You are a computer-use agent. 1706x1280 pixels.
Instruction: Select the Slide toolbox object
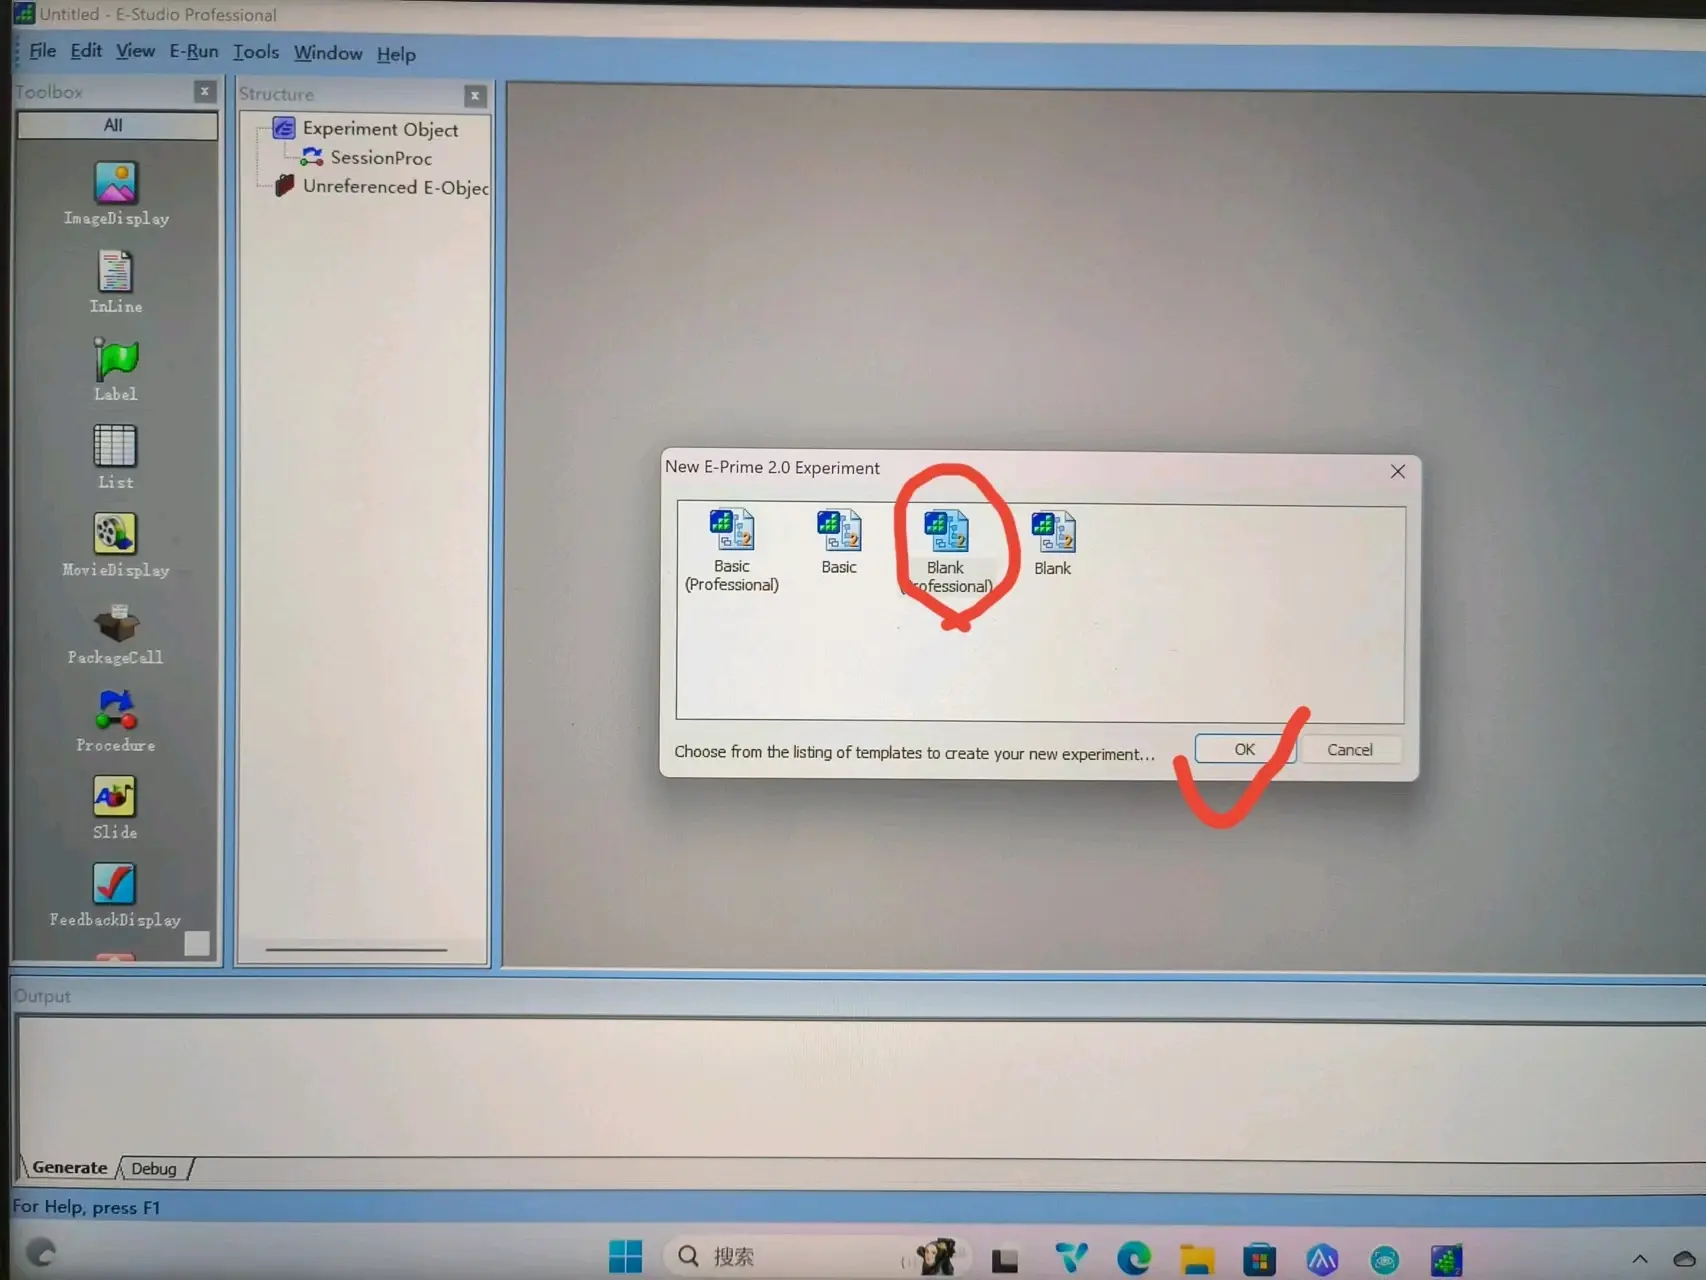pyautogui.click(x=115, y=808)
